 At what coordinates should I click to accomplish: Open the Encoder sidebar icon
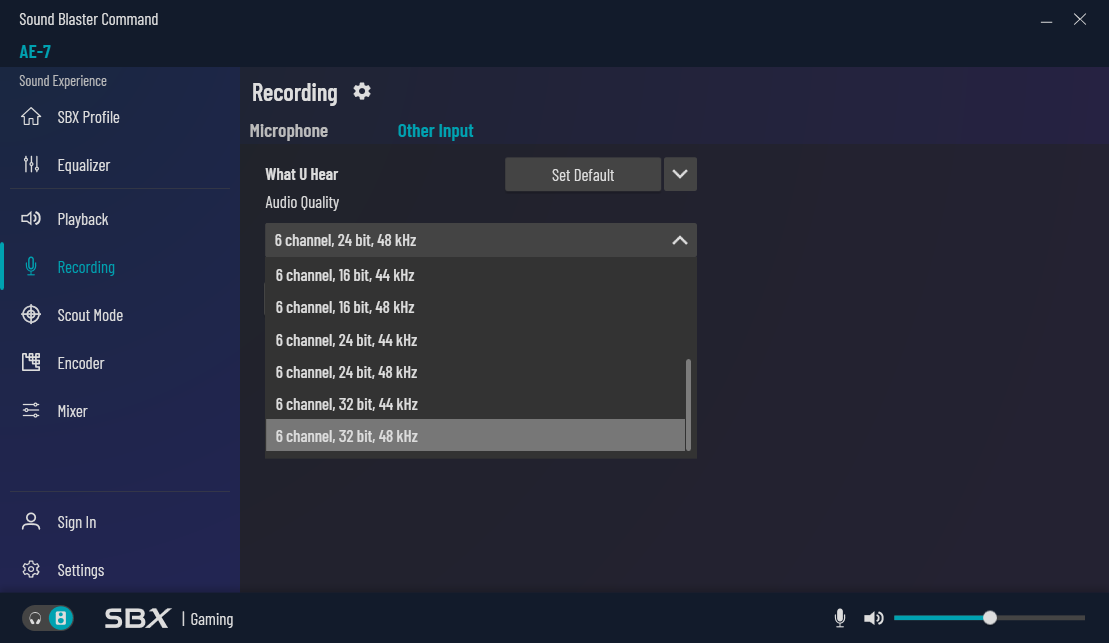pyautogui.click(x=31, y=363)
